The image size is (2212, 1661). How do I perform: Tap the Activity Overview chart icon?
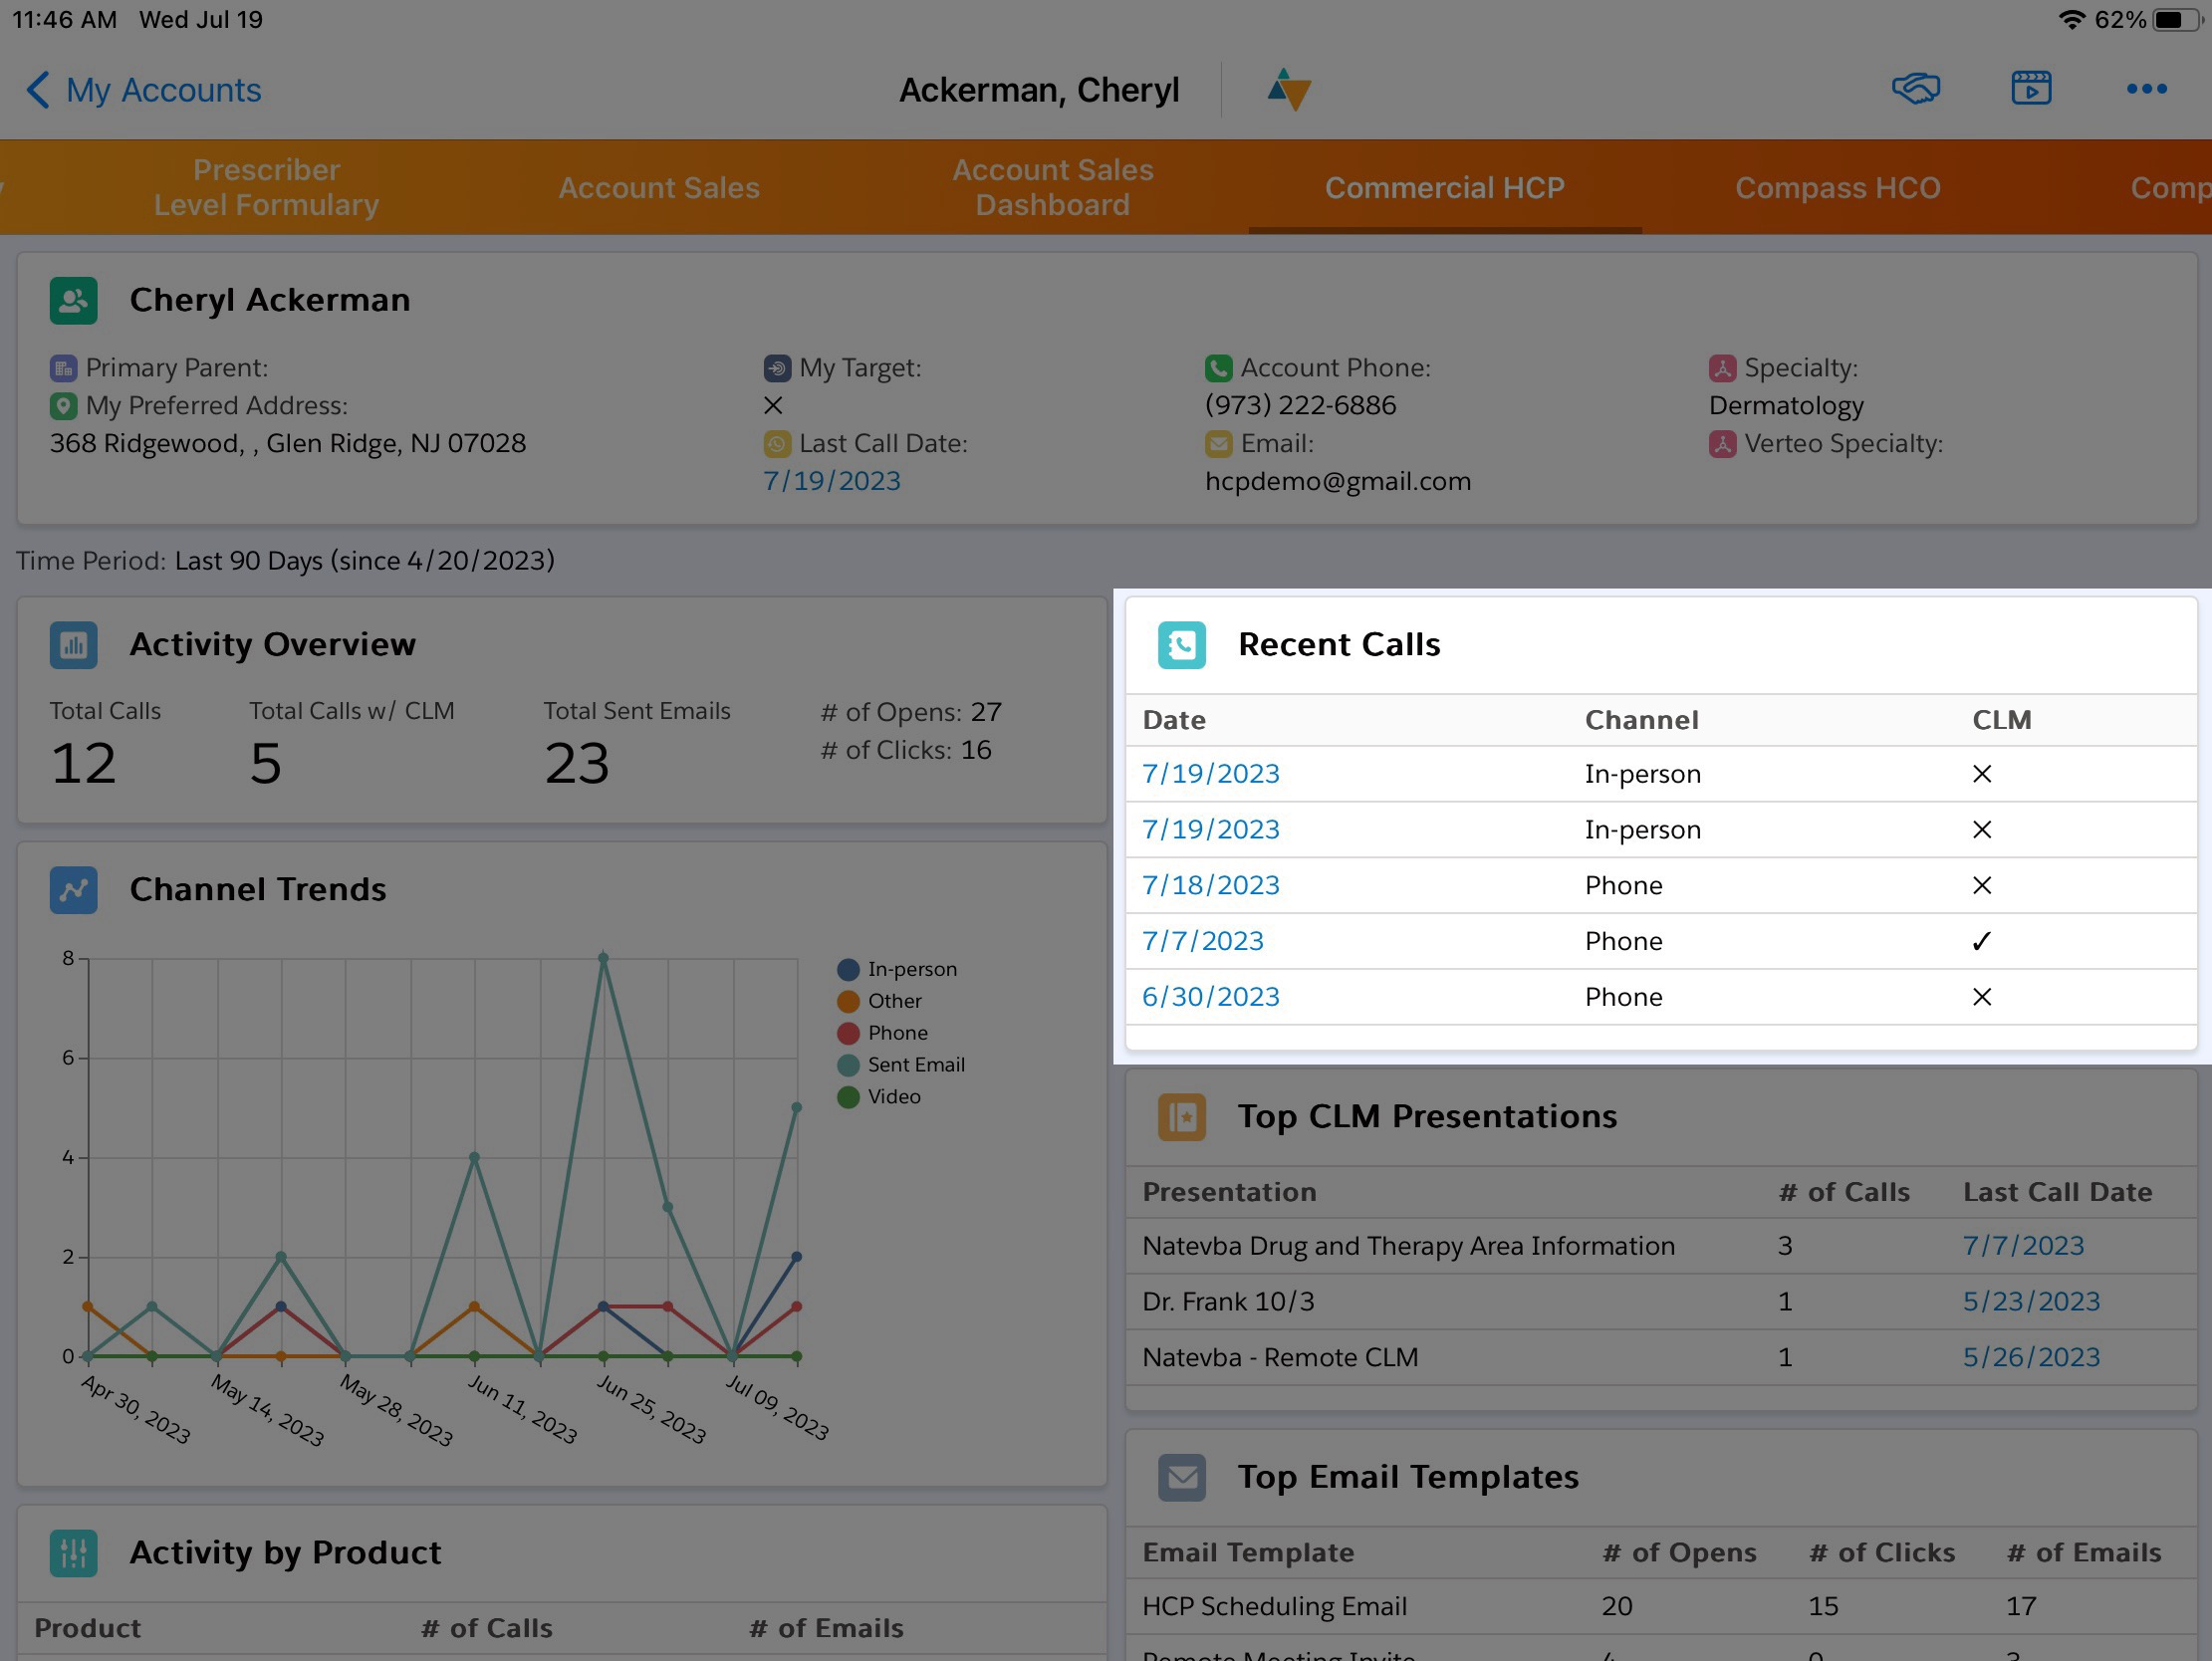pos(74,645)
